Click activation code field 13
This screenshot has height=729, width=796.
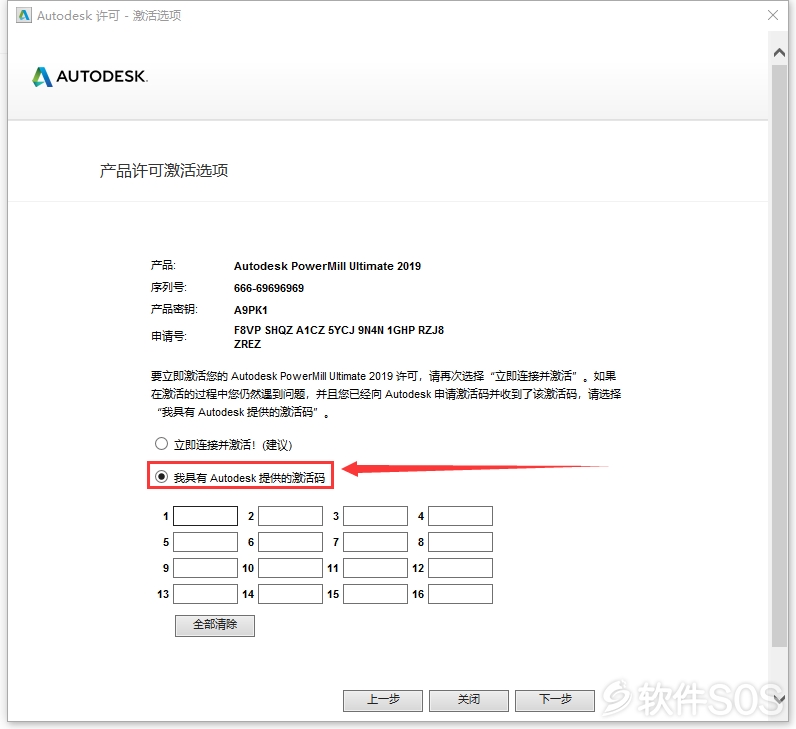click(x=206, y=594)
